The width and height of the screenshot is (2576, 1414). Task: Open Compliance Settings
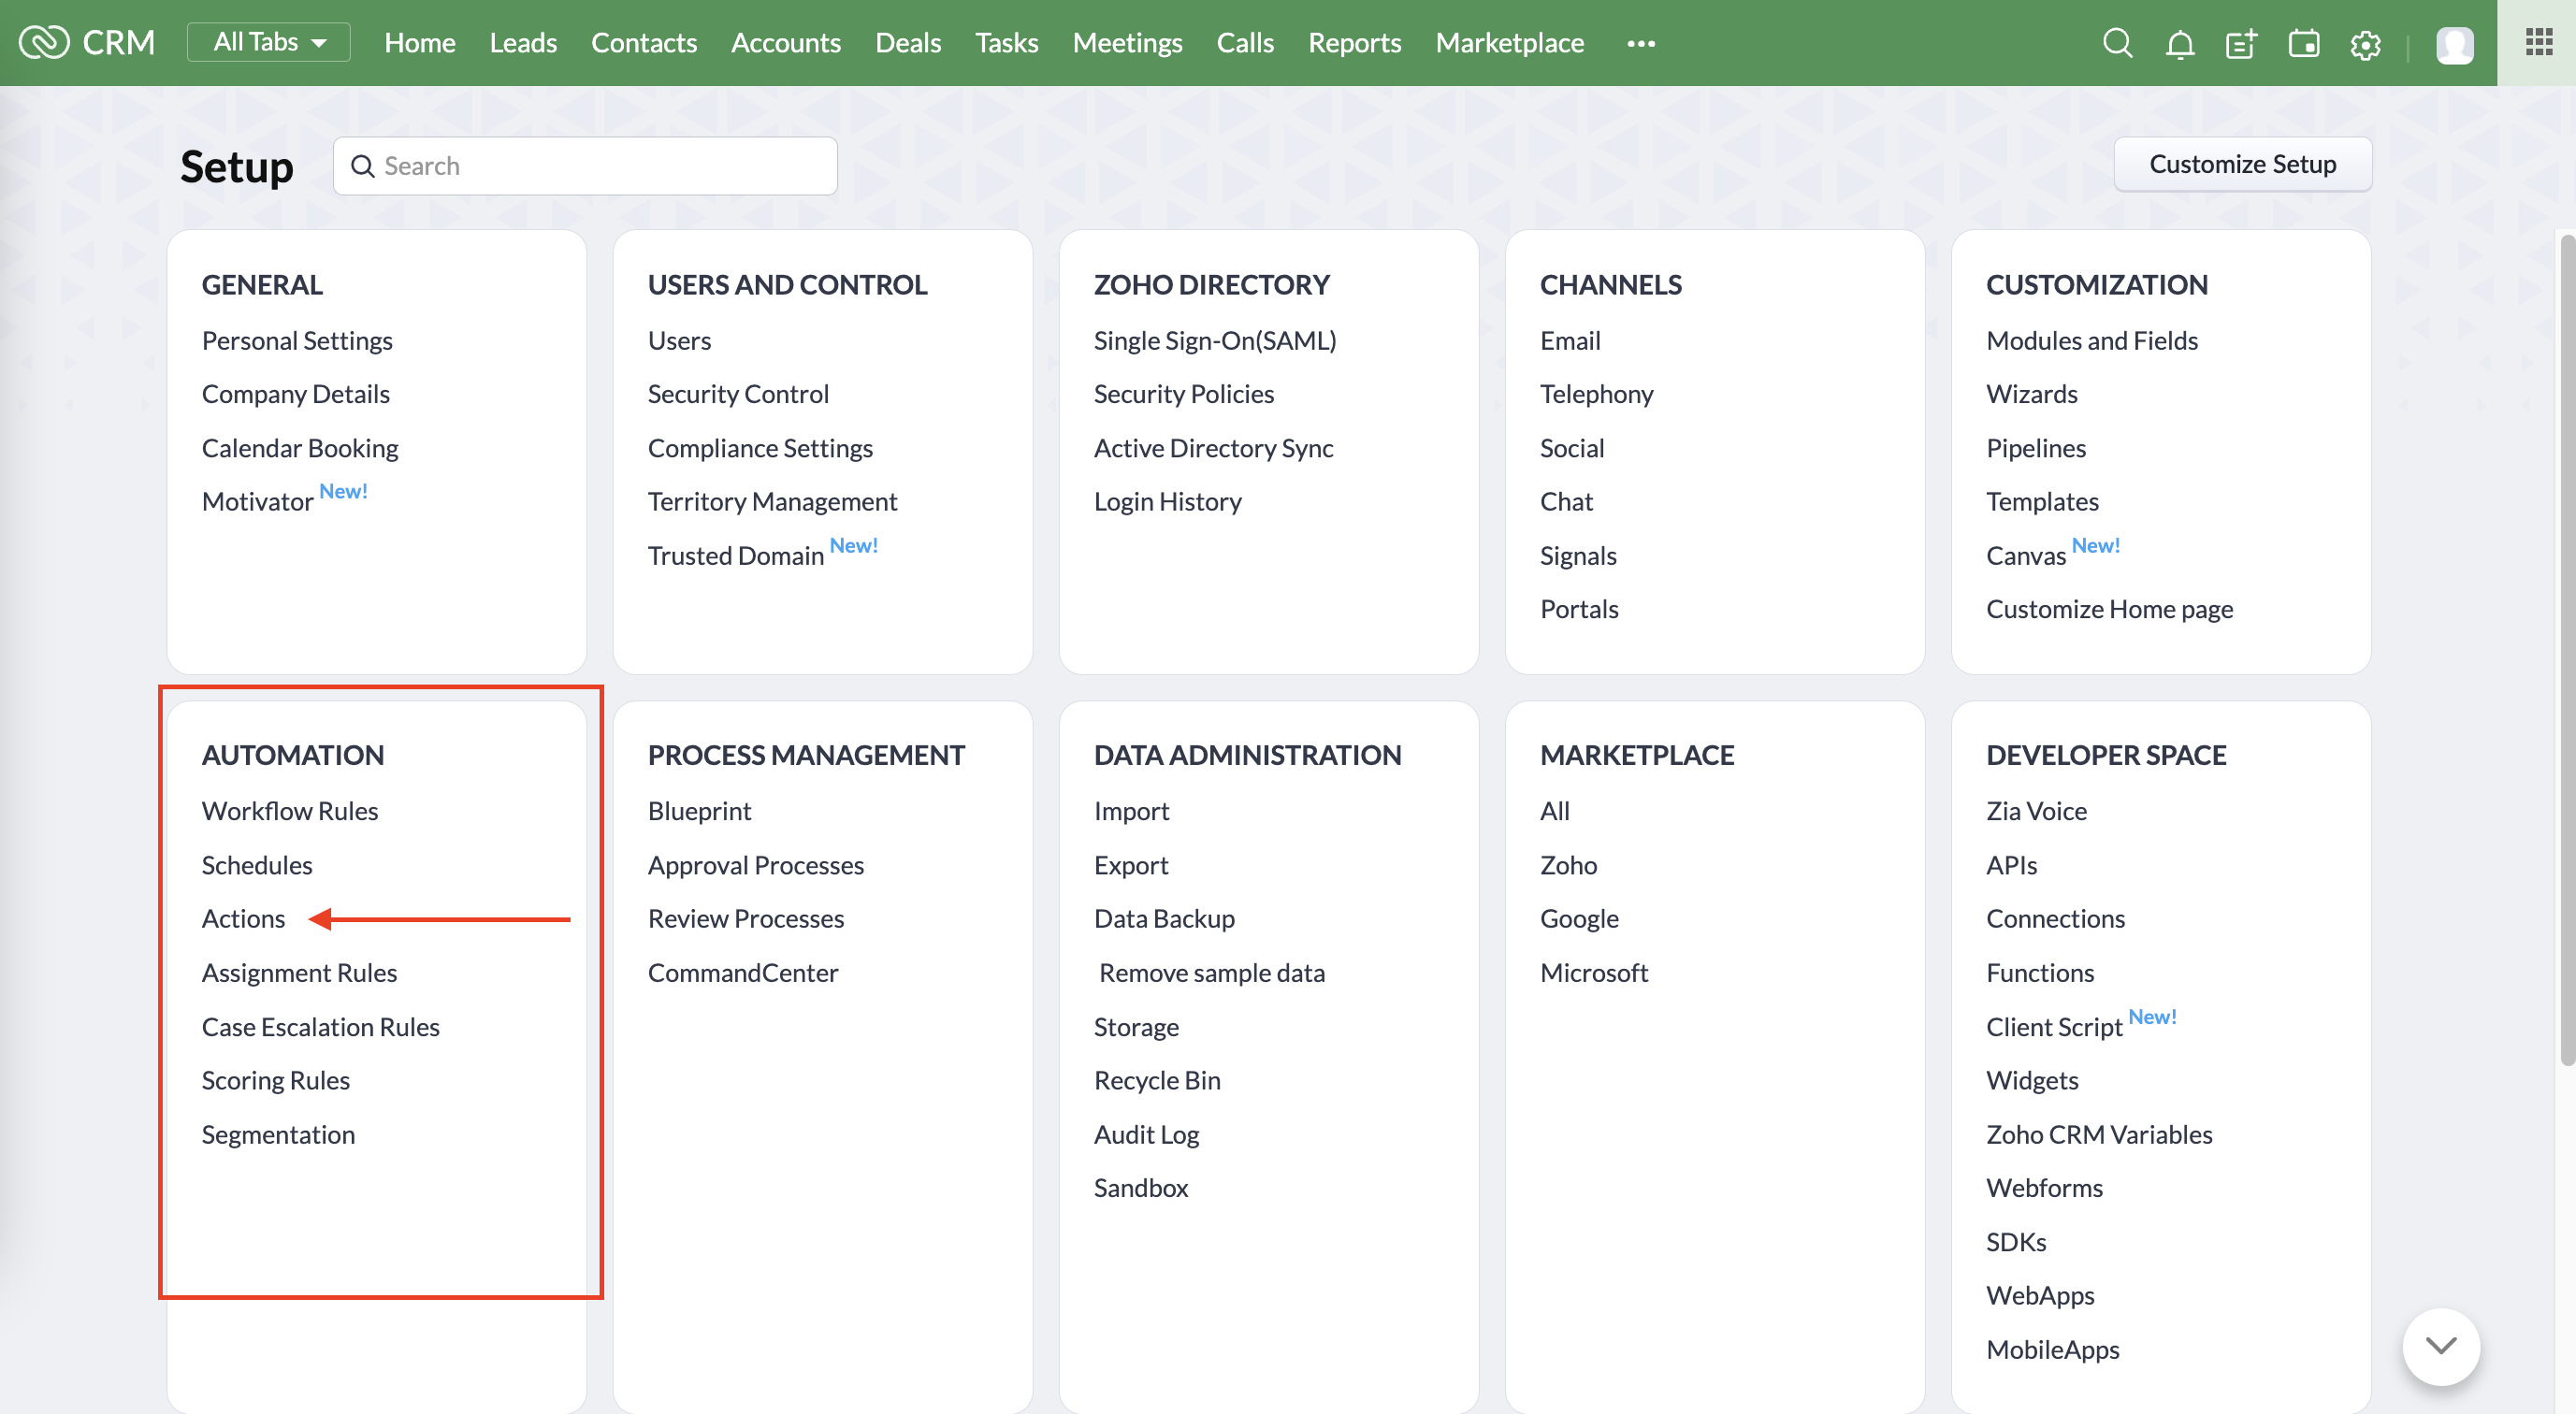pos(760,448)
